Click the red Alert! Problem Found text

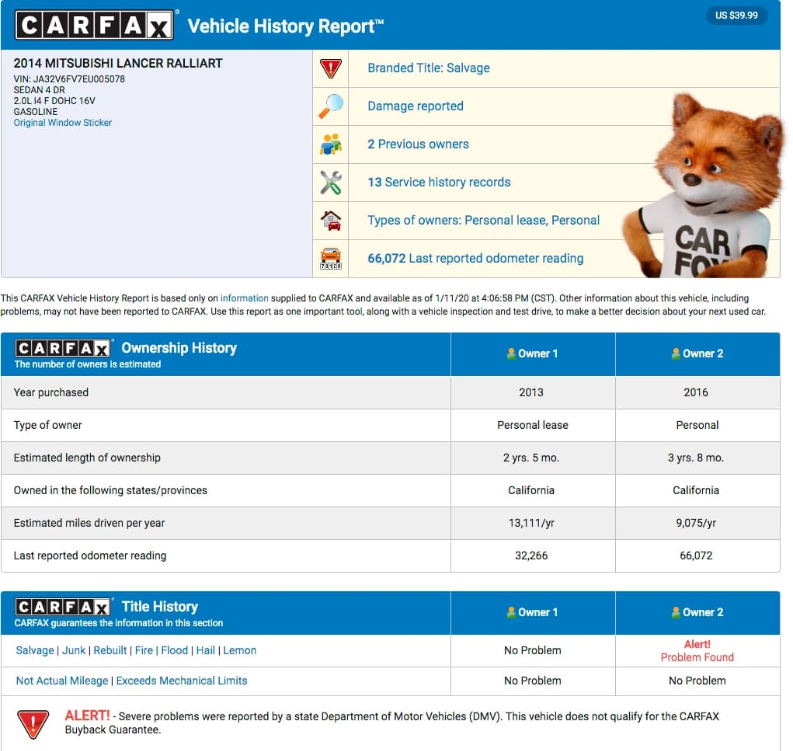(697, 650)
